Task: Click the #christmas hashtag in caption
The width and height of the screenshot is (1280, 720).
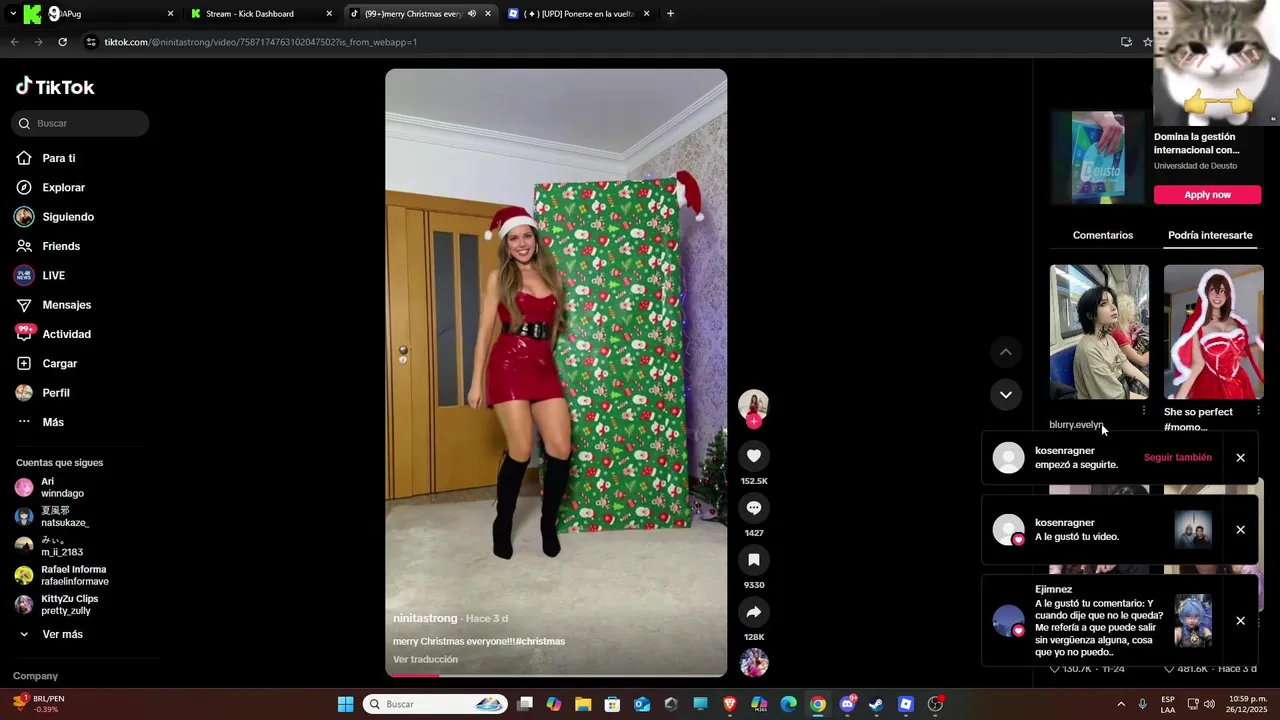Action: [540, 641]
